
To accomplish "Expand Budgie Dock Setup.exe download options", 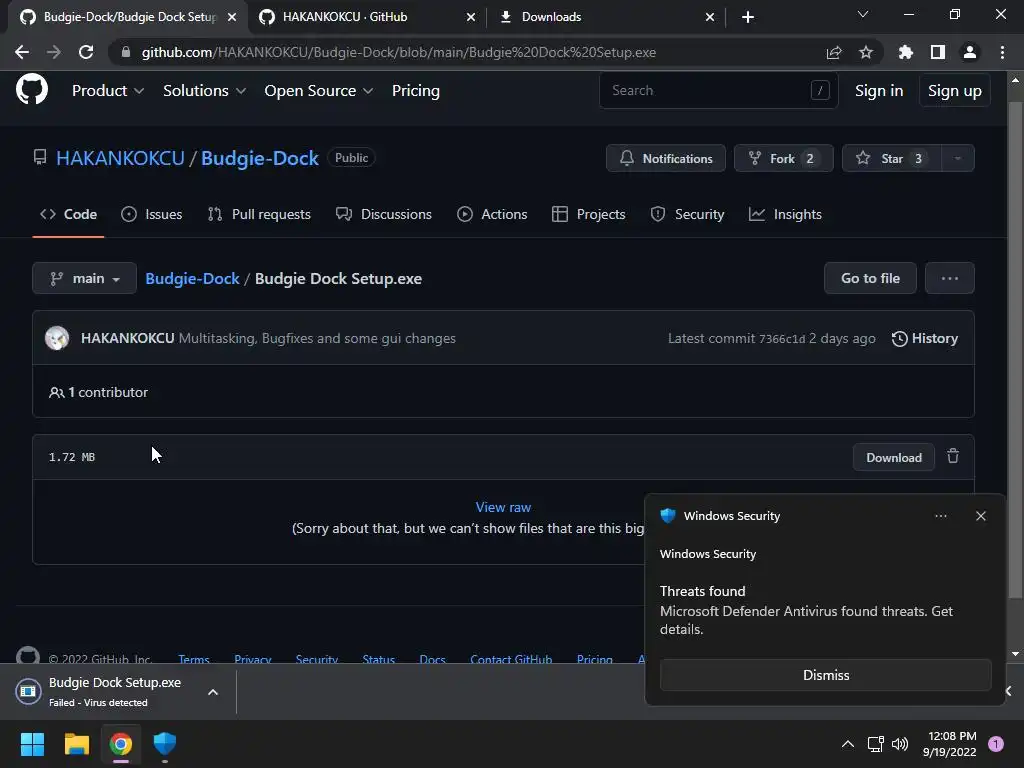I will (213, 692).
